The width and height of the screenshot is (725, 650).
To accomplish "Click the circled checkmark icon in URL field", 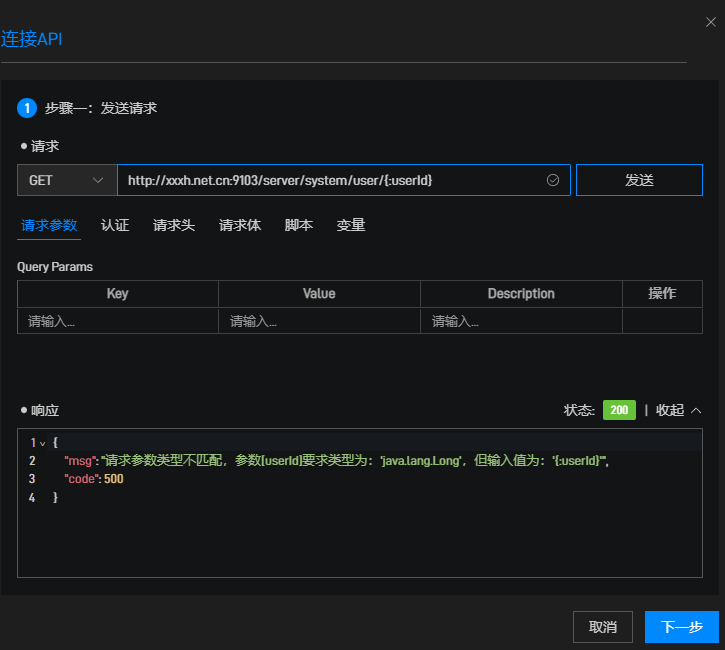I will coord(552,180).
